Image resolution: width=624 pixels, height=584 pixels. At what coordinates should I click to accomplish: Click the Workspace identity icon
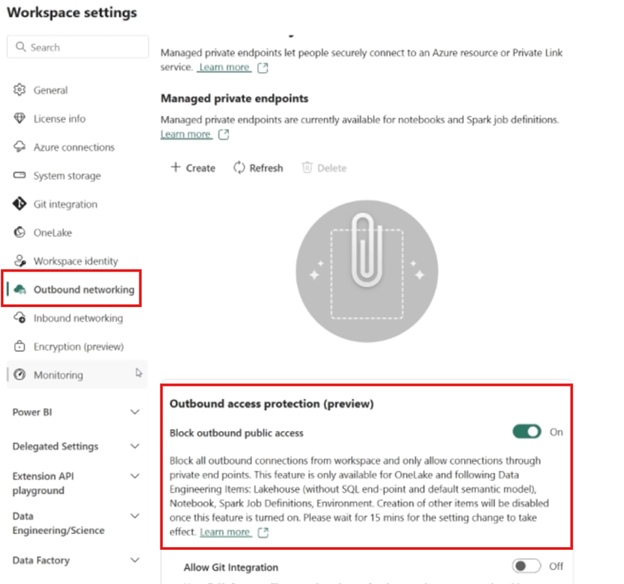19,261
